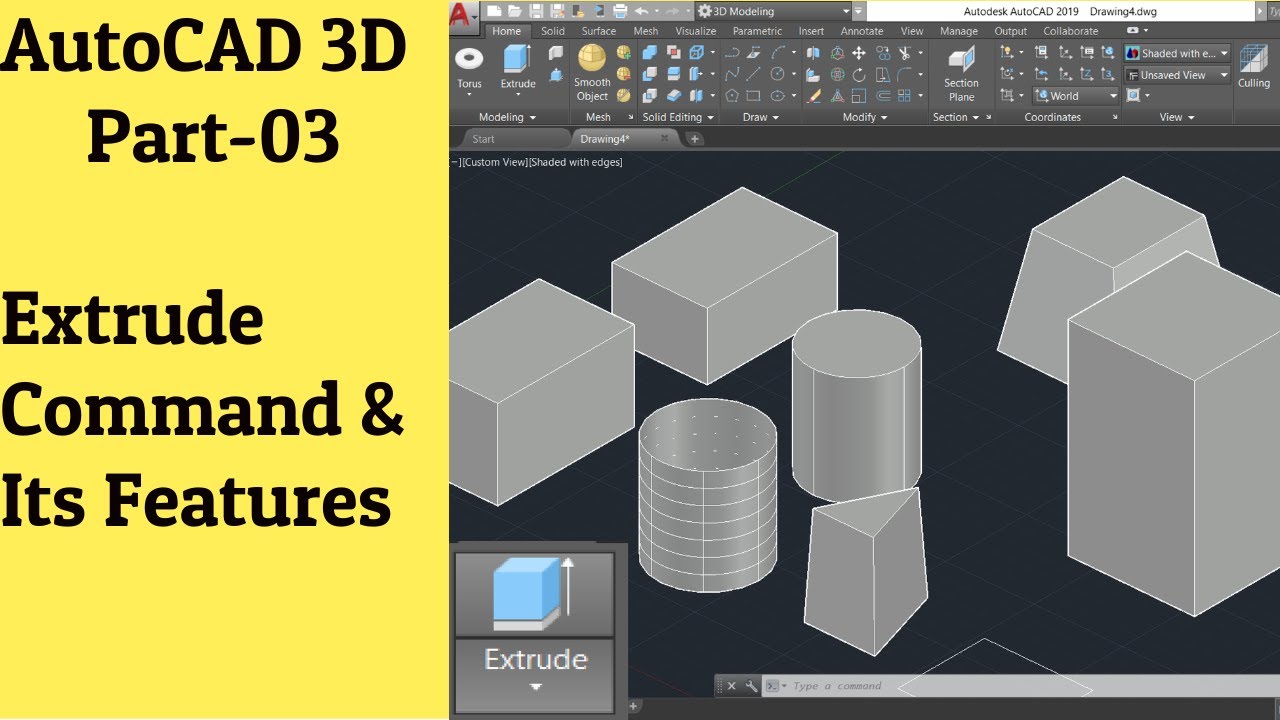Choose the Thicken surface tool

coord(674,96)
